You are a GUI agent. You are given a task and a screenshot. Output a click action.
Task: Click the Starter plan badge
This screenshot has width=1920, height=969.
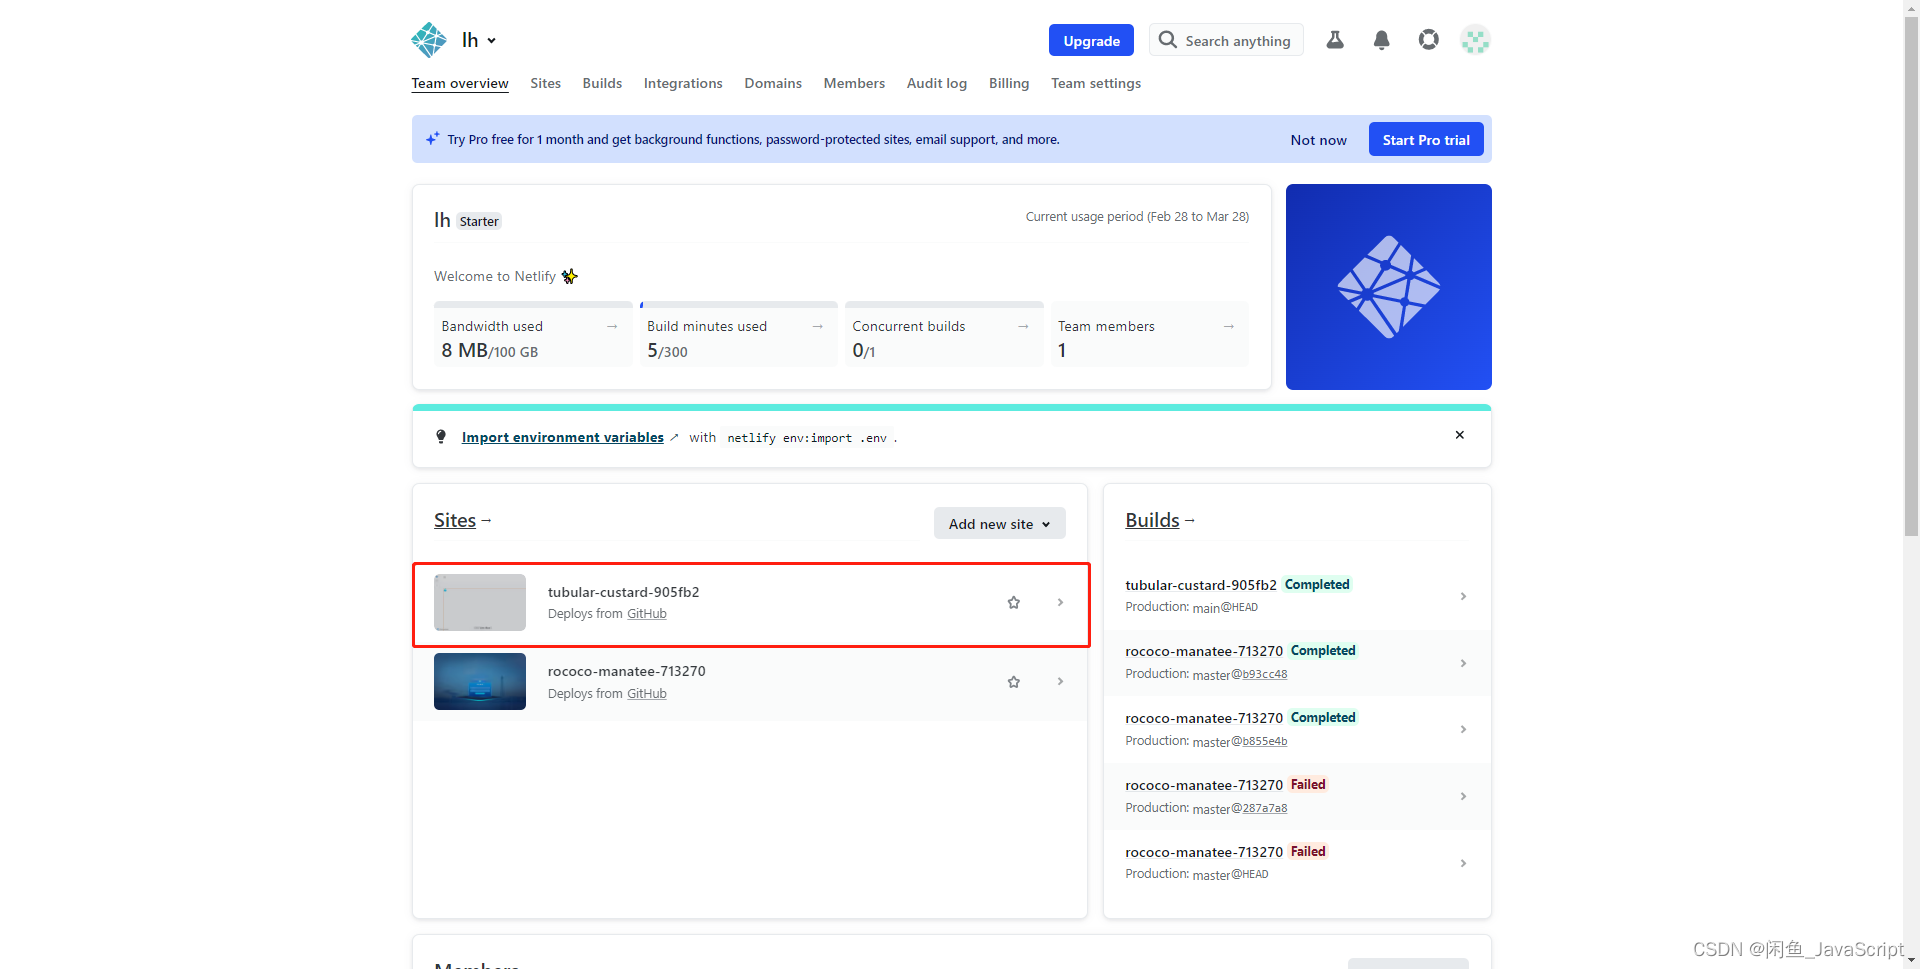[479, 221]
